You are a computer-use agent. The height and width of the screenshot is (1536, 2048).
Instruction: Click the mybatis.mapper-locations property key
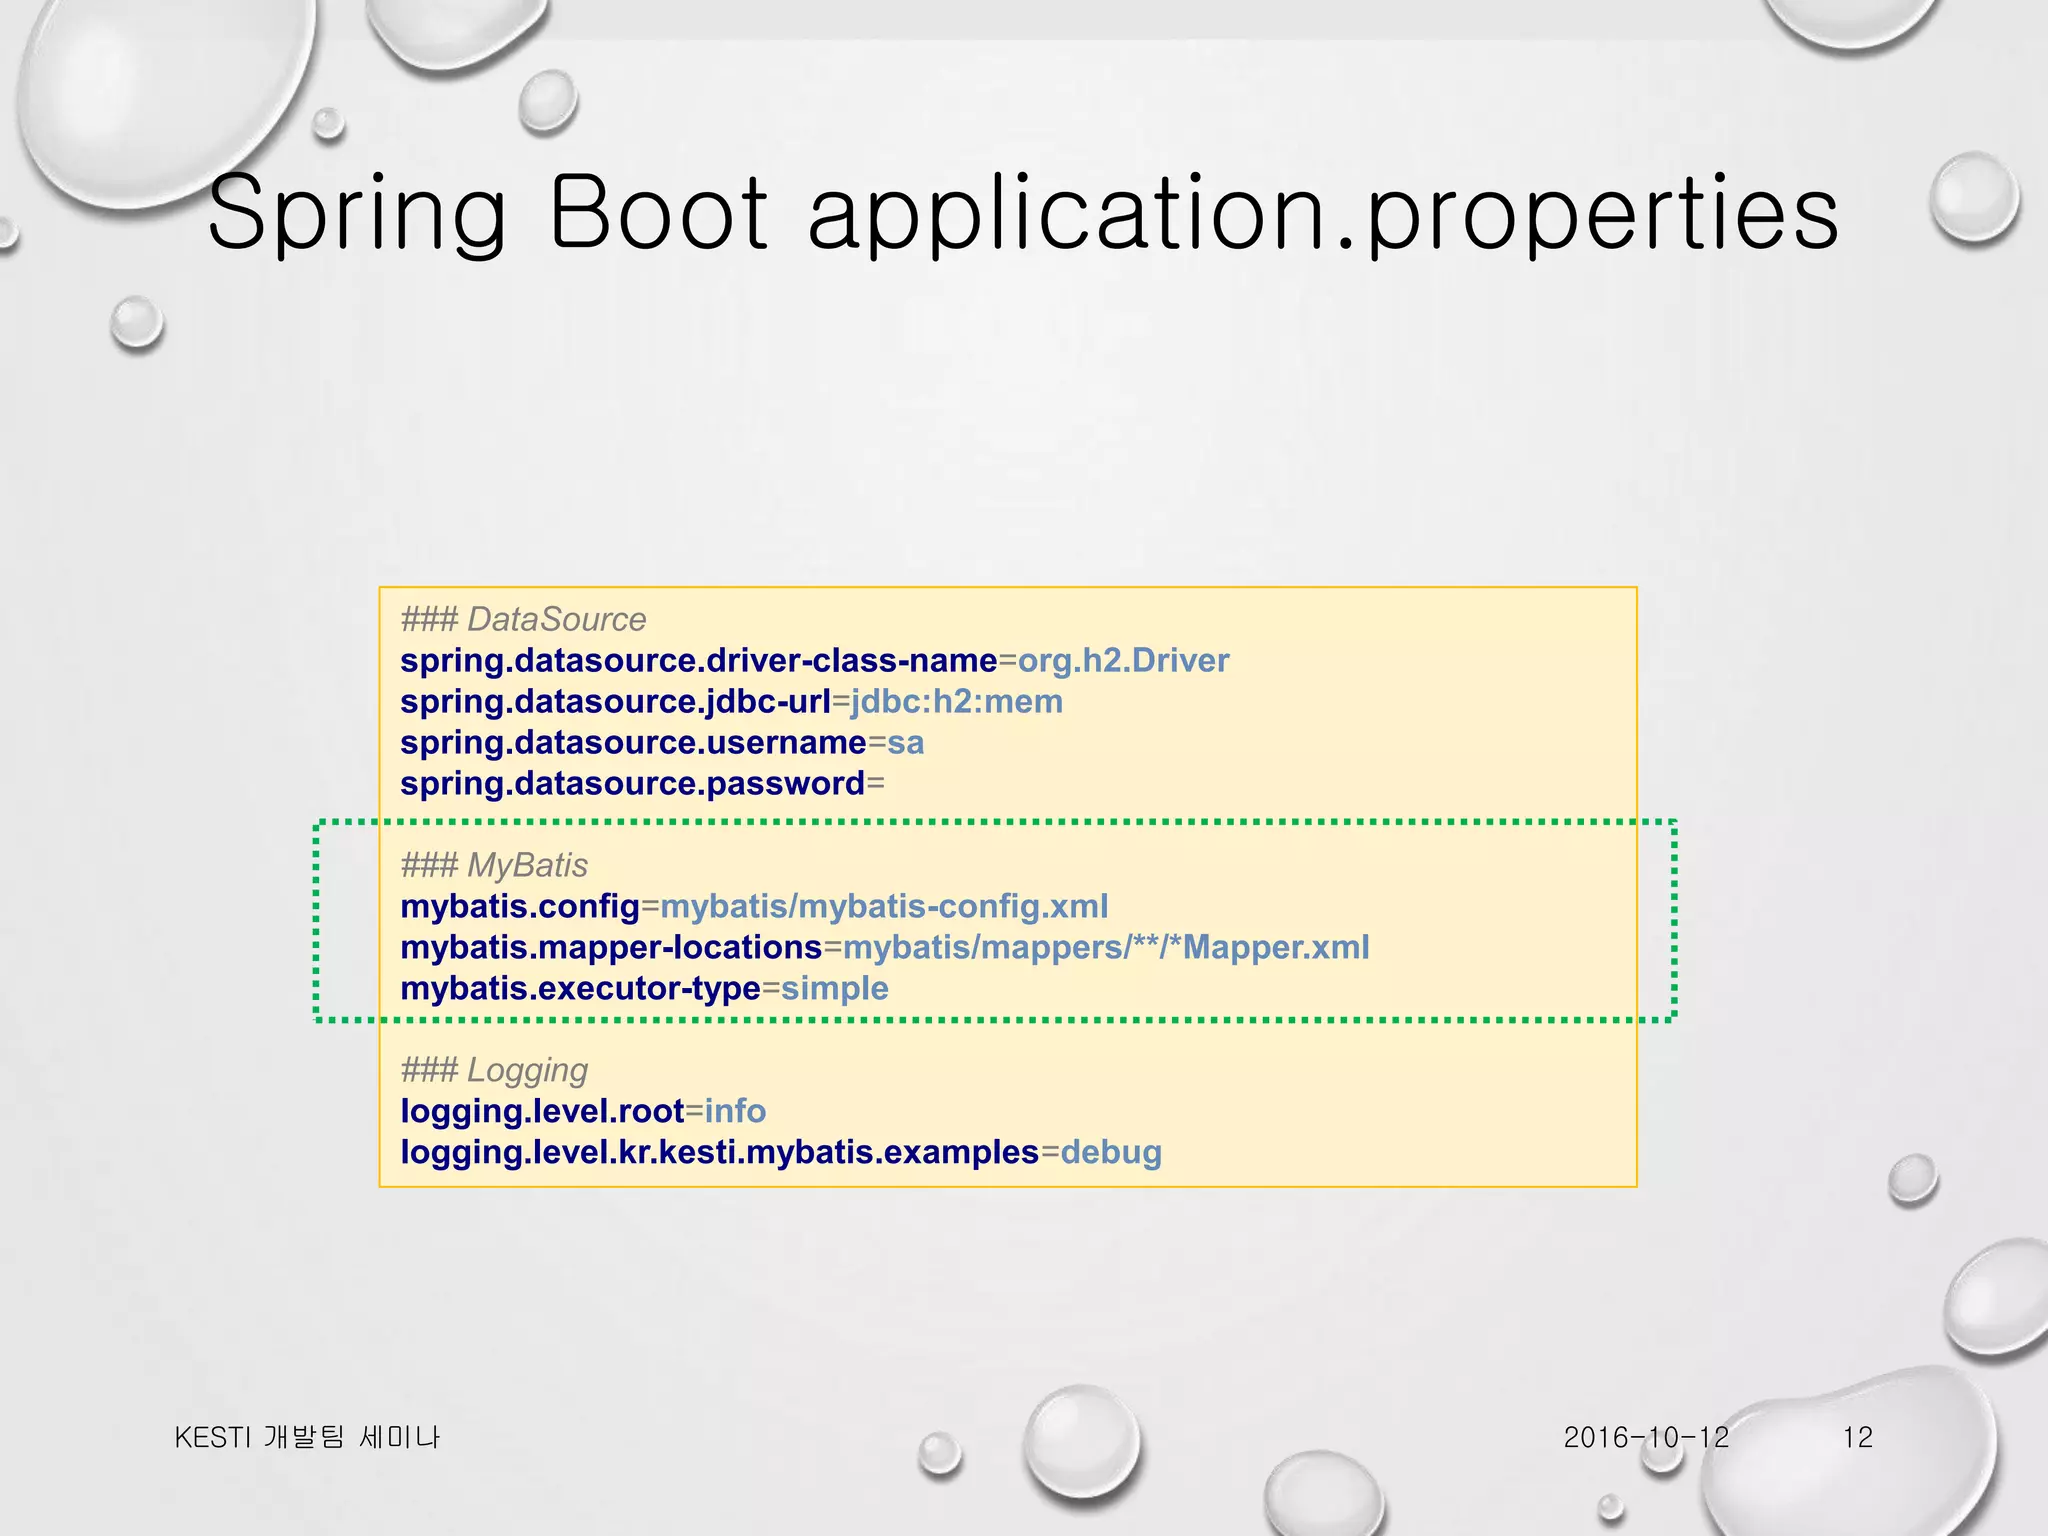610,947
